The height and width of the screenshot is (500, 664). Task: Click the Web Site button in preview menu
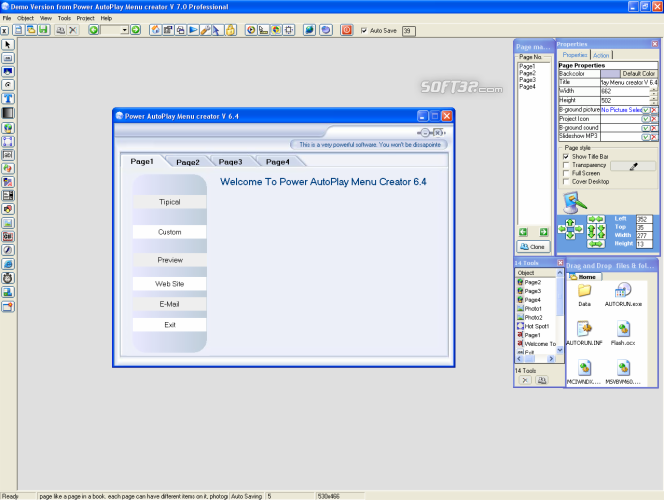point(169,284)
